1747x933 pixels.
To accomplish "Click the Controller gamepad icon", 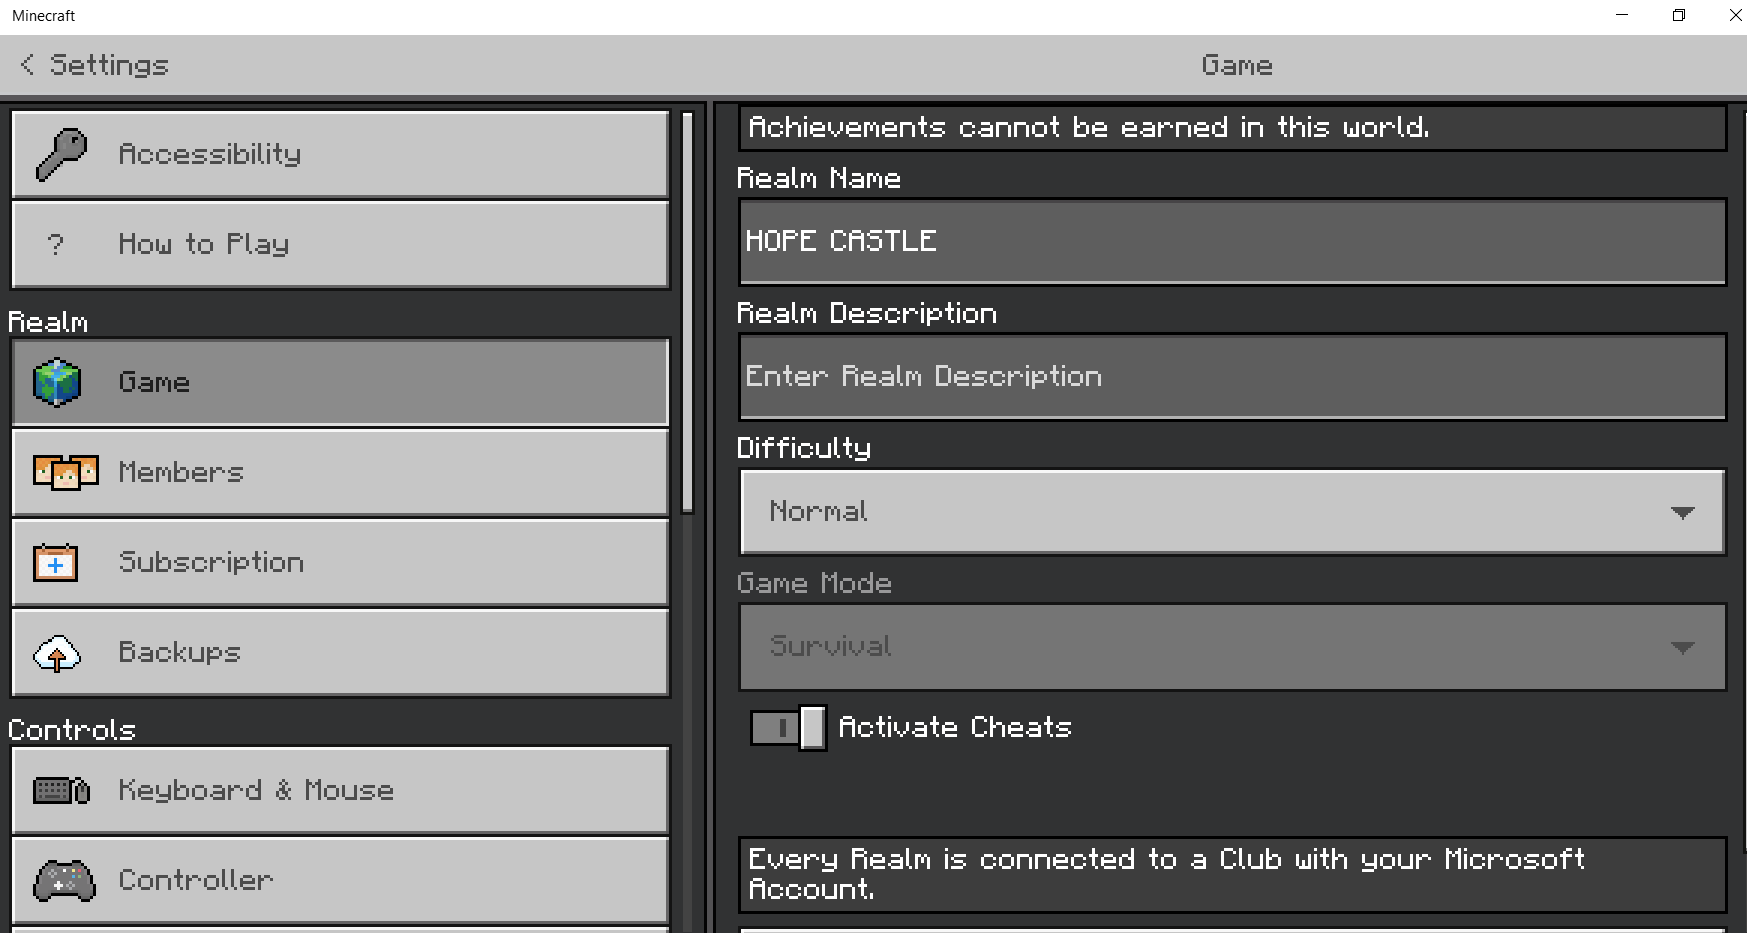I will pos(64,880).
